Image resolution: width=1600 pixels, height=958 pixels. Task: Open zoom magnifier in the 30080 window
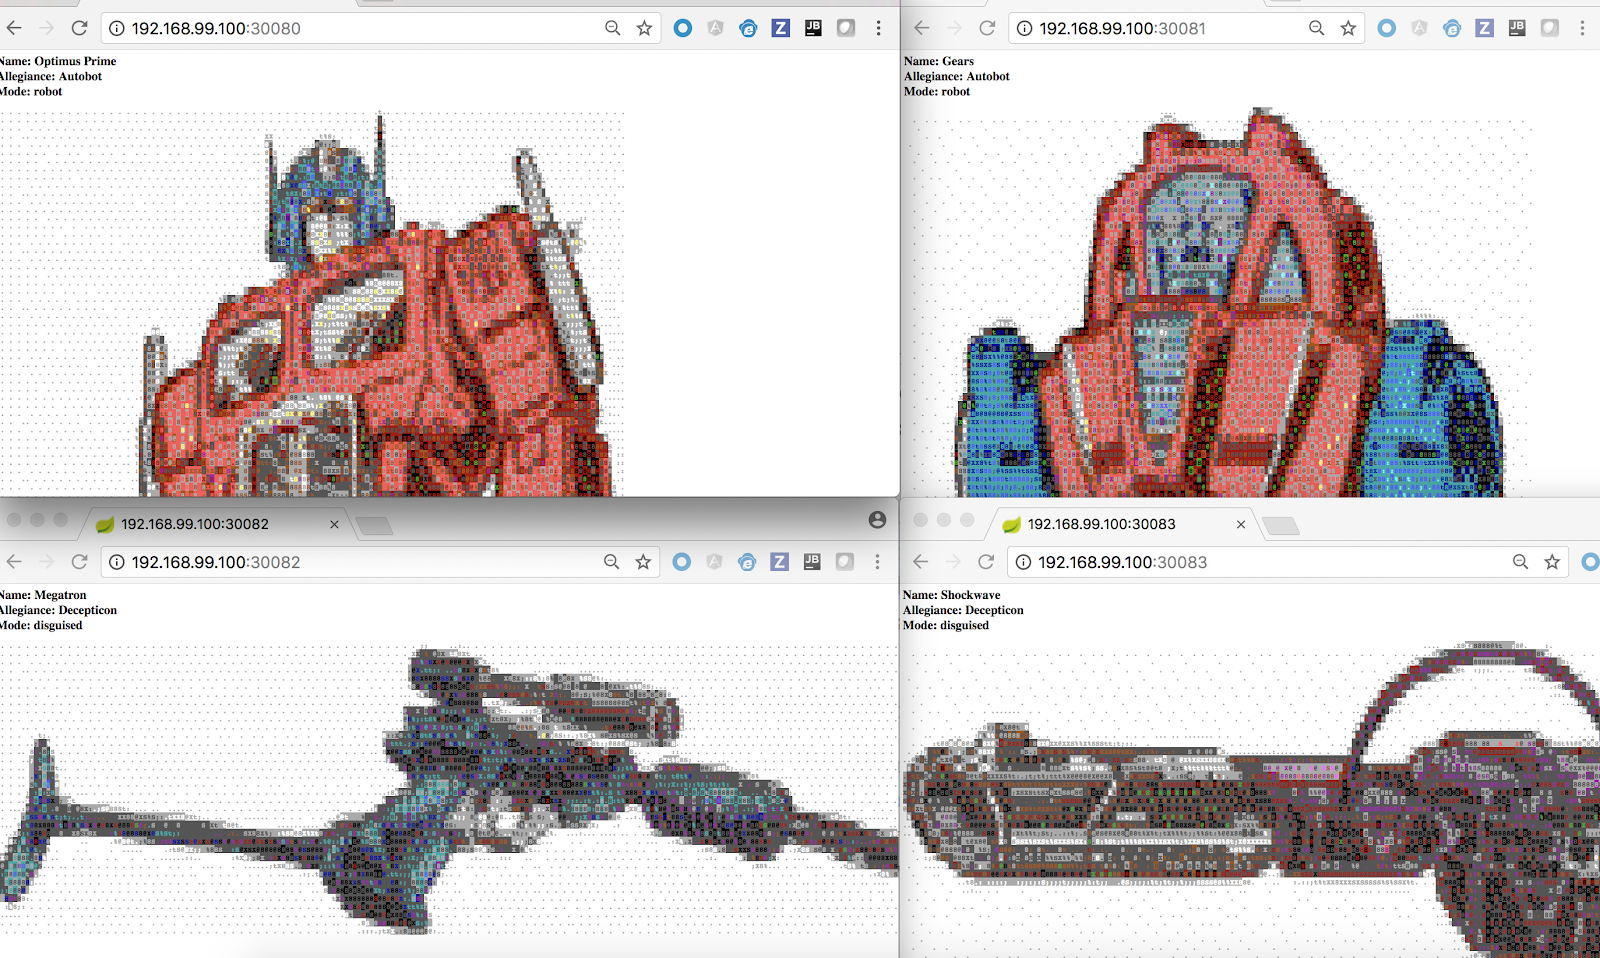(x=613, y=28)
